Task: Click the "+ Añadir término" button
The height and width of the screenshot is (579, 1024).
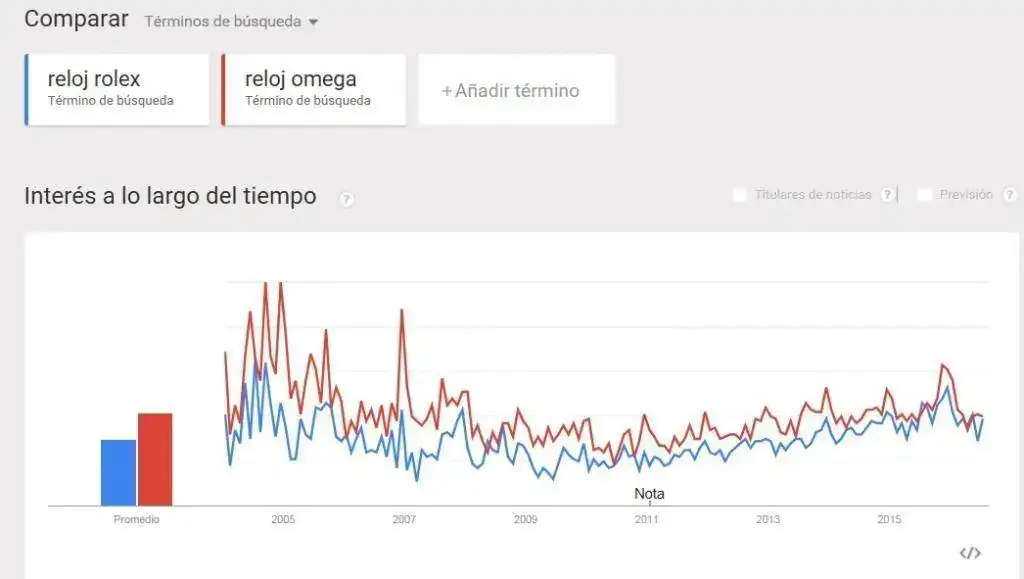Action: coord(516,90)
